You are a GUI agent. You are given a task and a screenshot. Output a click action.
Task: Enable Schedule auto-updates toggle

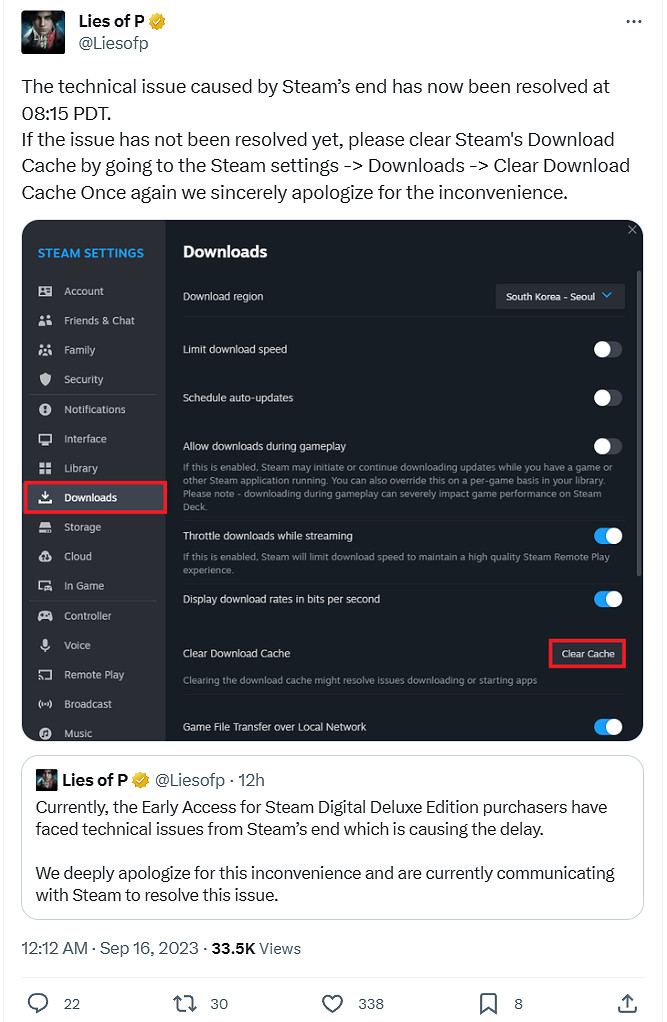[607, 398]
